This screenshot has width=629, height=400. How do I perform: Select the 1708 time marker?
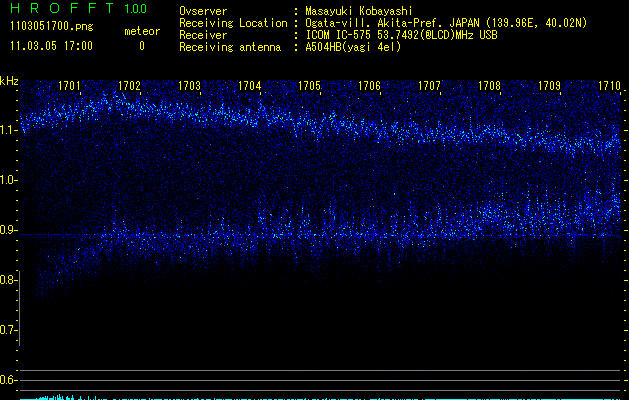[x=489, y=86]
